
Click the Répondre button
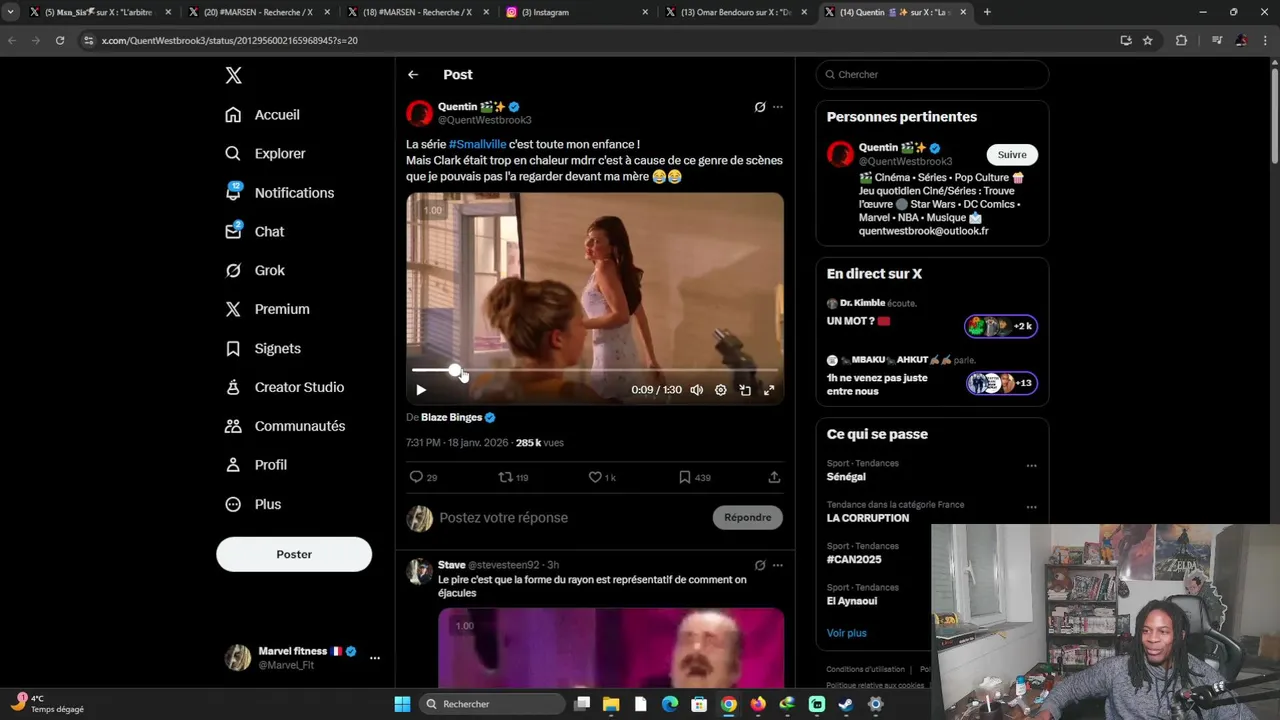tap(748, 517)
